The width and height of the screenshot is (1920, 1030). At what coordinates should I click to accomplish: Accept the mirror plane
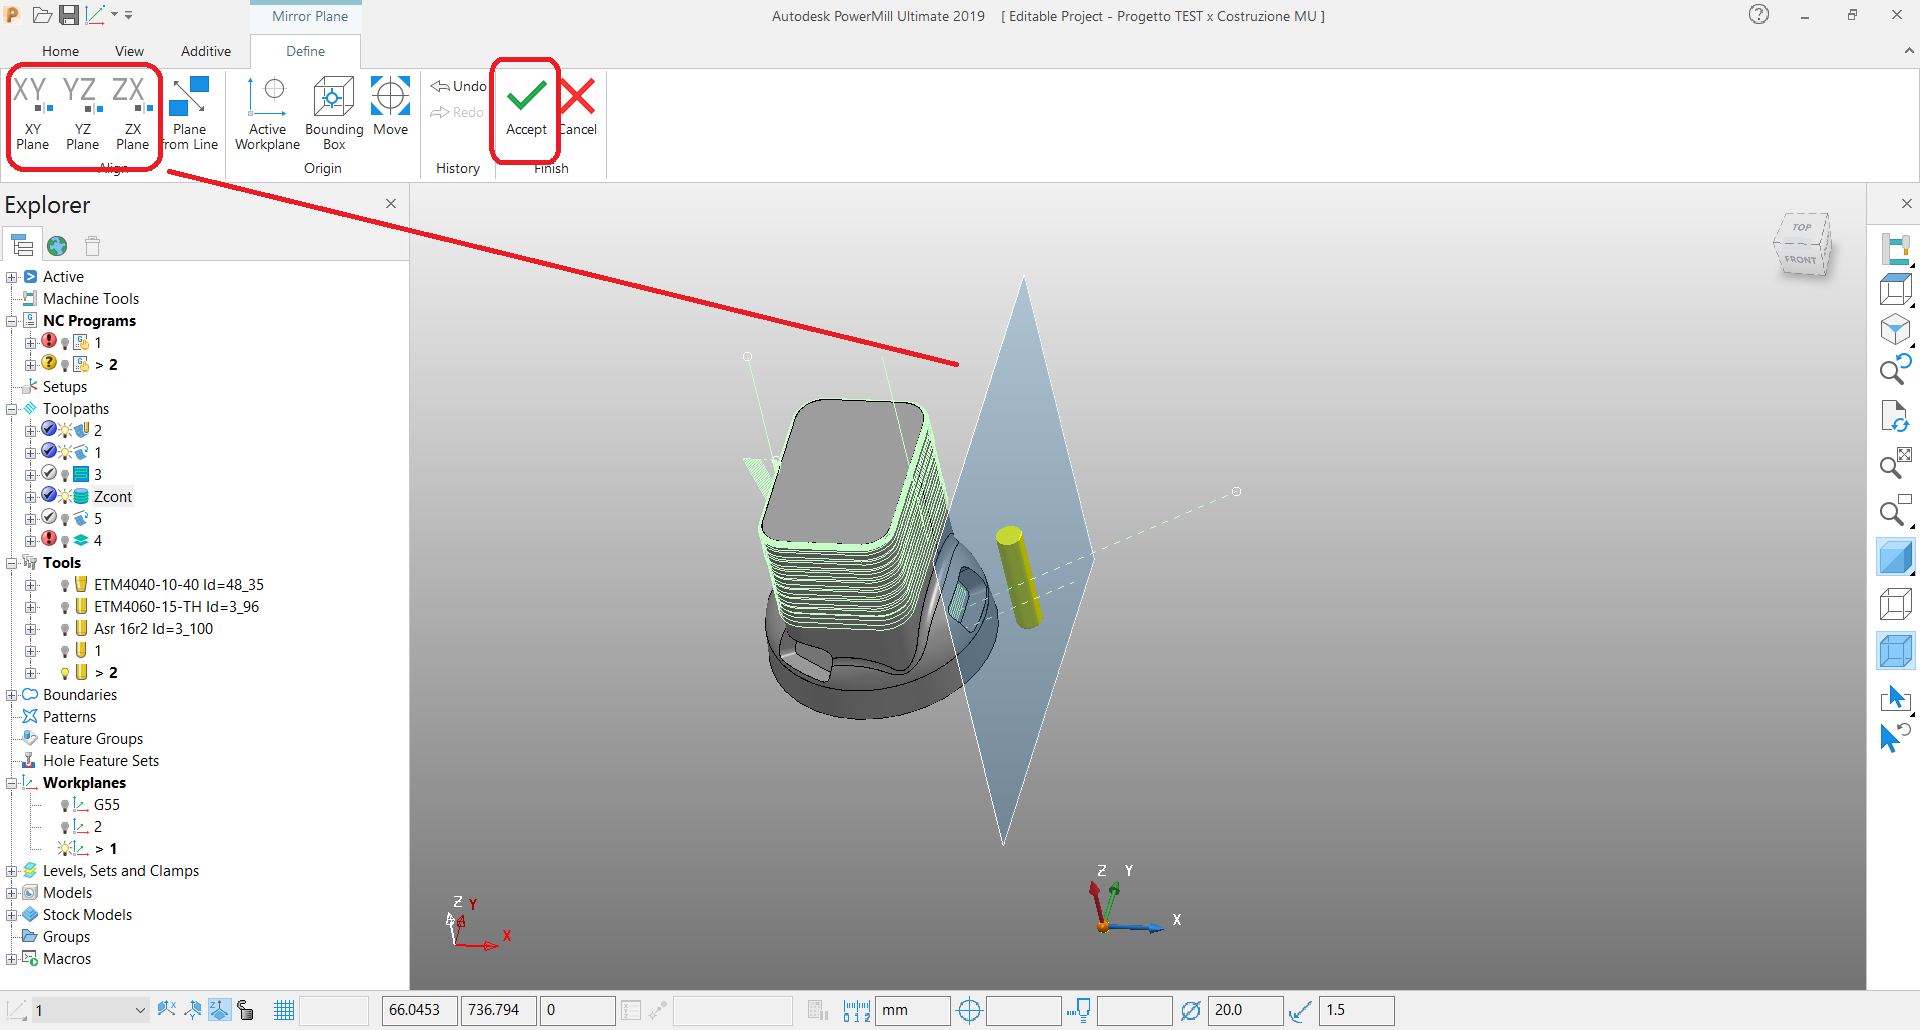526,106
